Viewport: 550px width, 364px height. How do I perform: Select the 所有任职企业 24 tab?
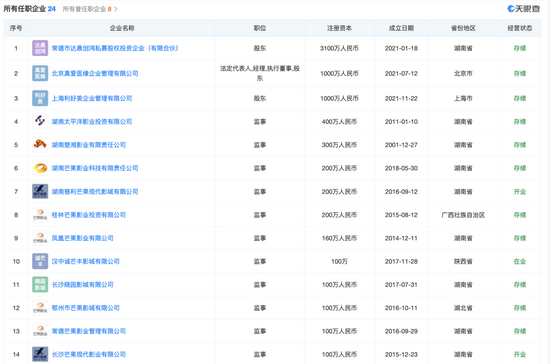click(x=29, y=9)
